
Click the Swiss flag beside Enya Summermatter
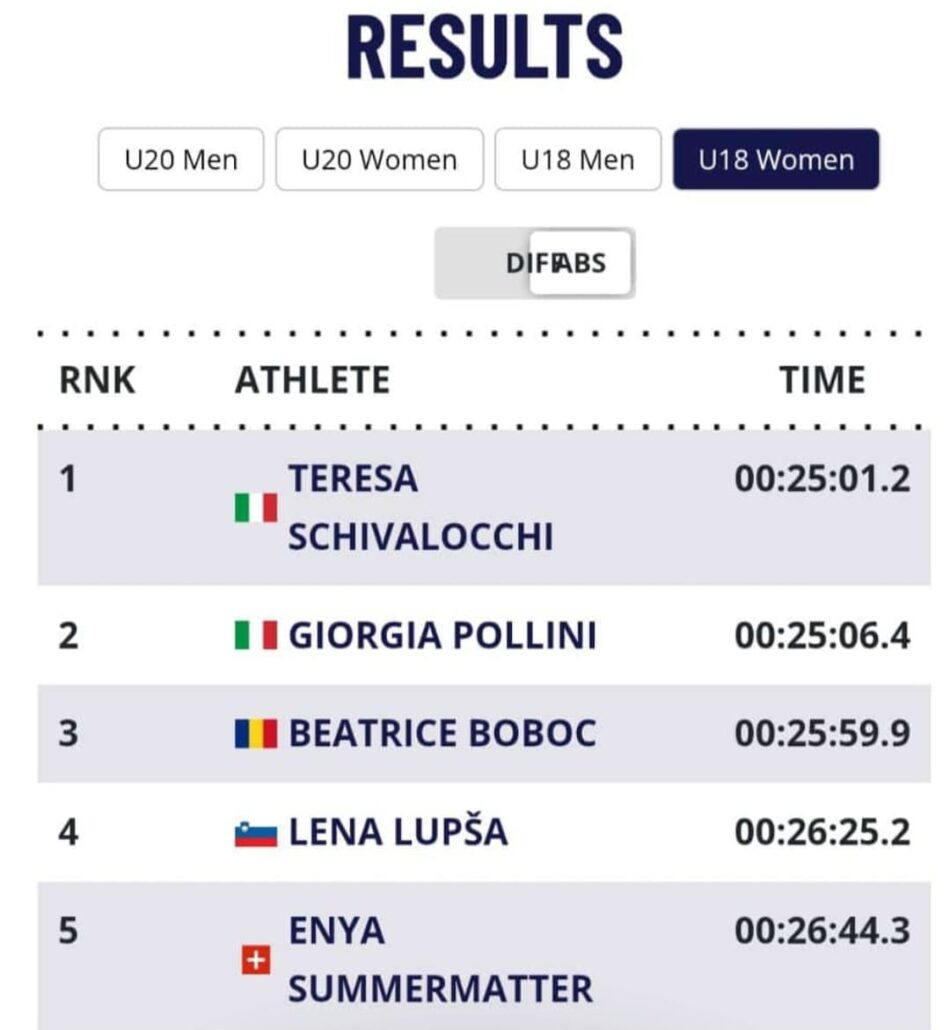coord(256,961)
